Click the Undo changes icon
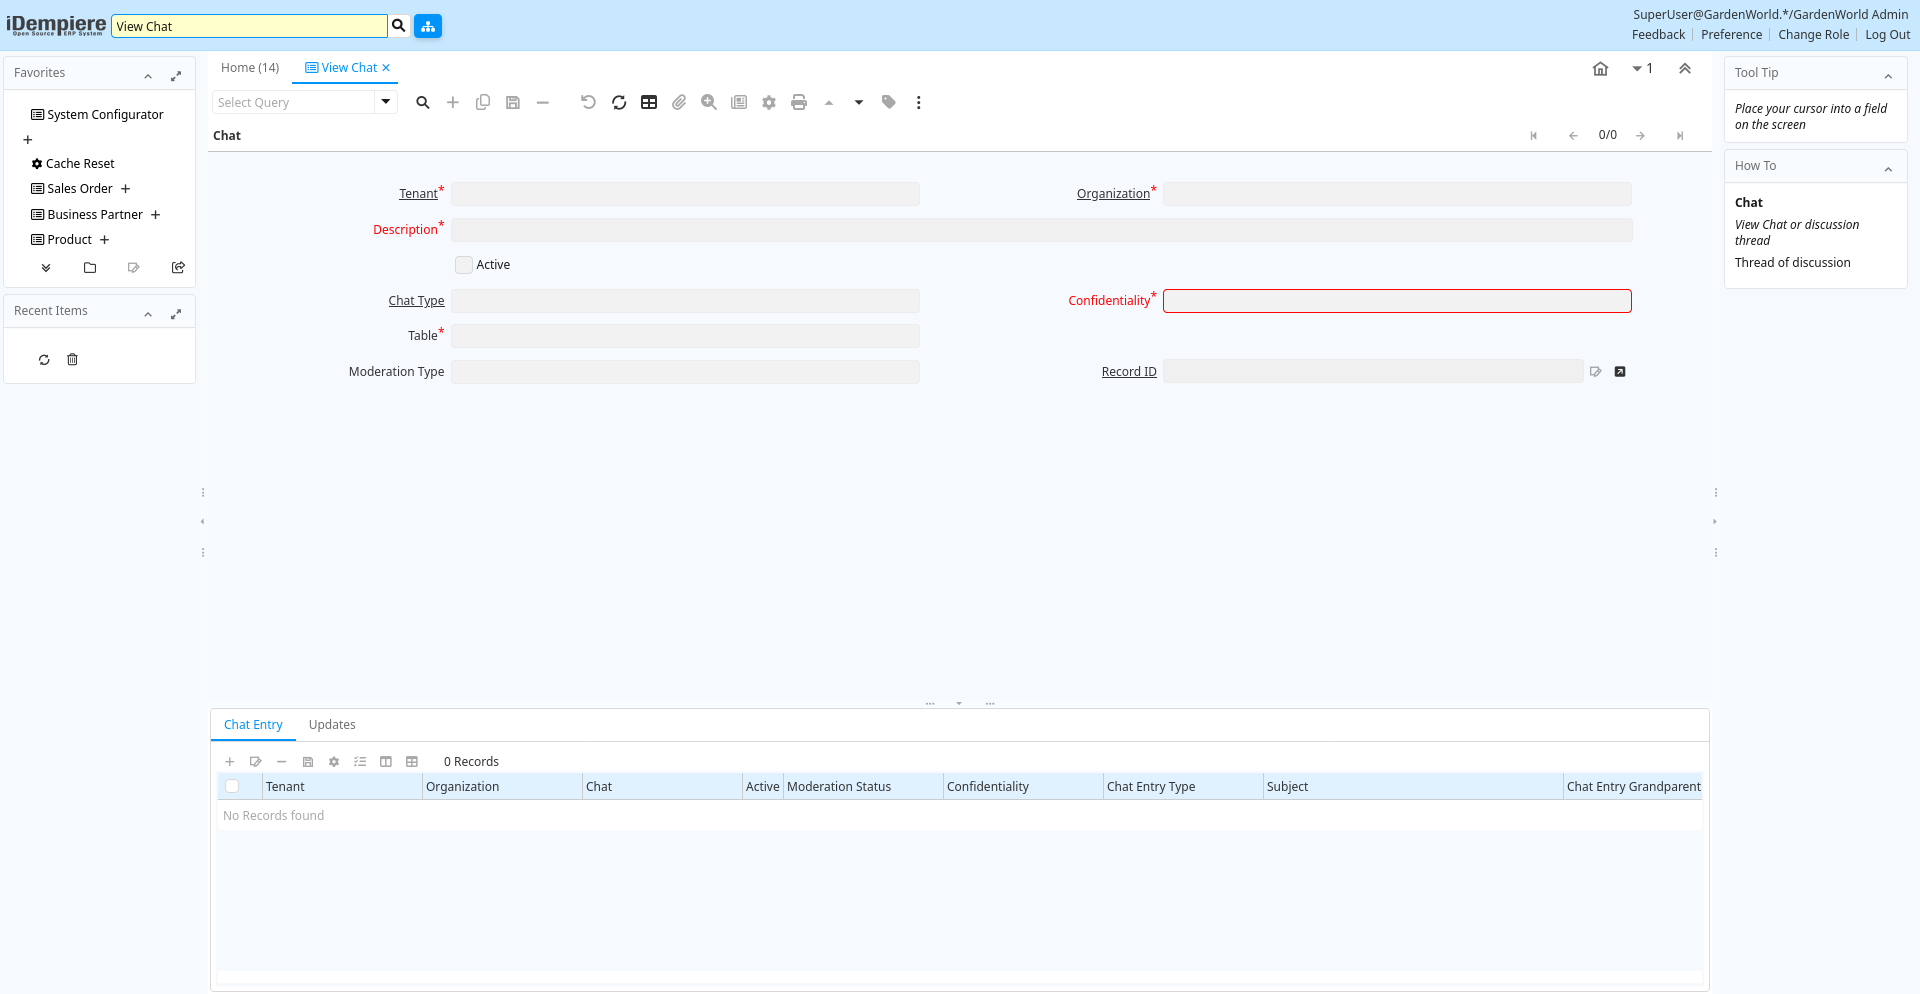1920x994 pixels. [588, 102]
